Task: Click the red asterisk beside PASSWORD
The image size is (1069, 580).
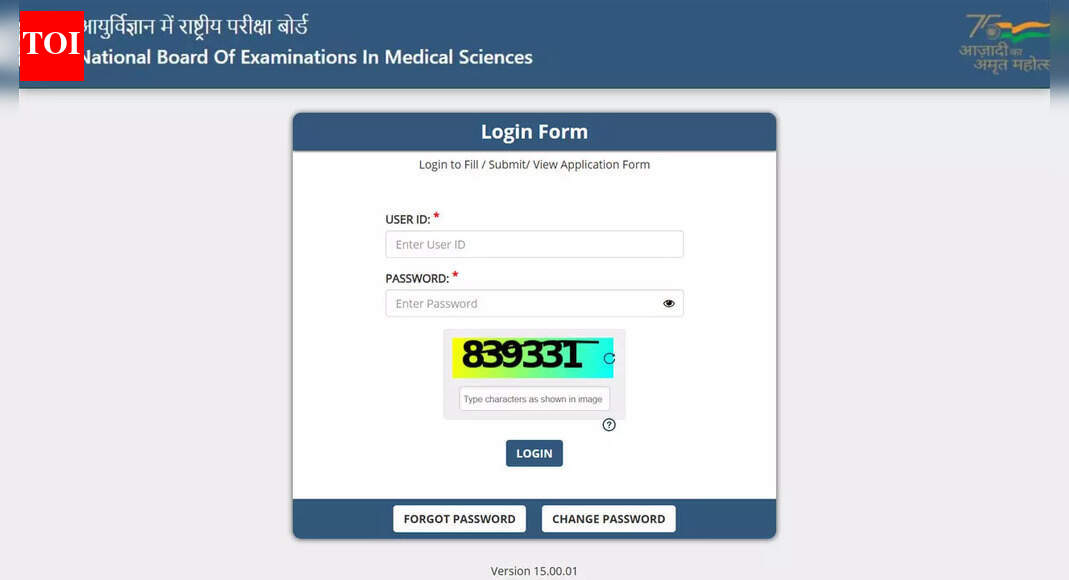Action: [x=455, y=274]
